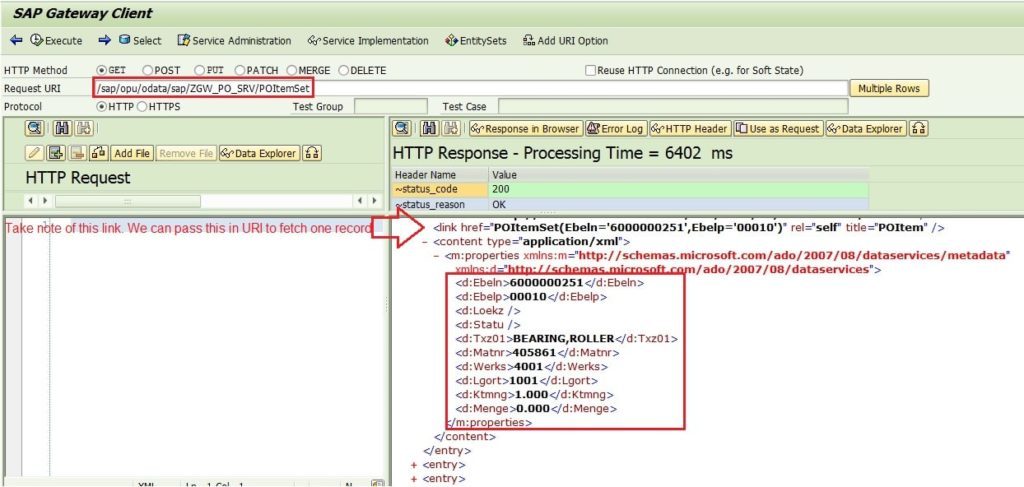Click the BEARING,ROLLER text value
Image resolution: width=1024 pixels, height=487 pixels.
[x=564, y=339]
